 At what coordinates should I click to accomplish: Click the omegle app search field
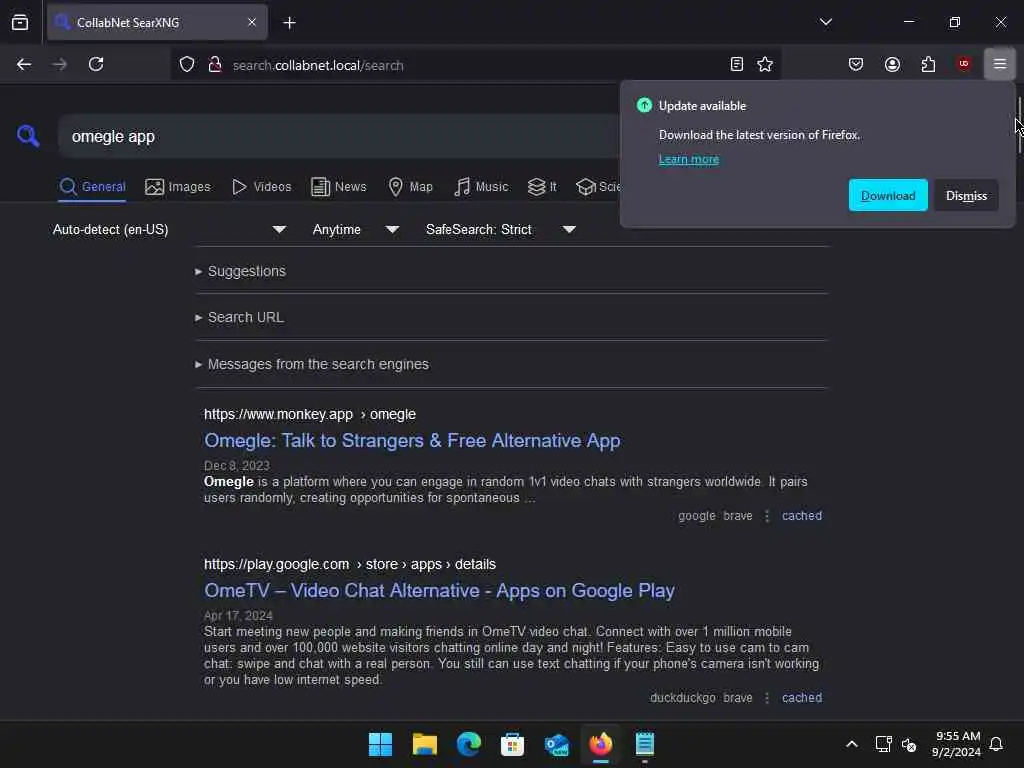pyautogui.click(x=340, y=136)
